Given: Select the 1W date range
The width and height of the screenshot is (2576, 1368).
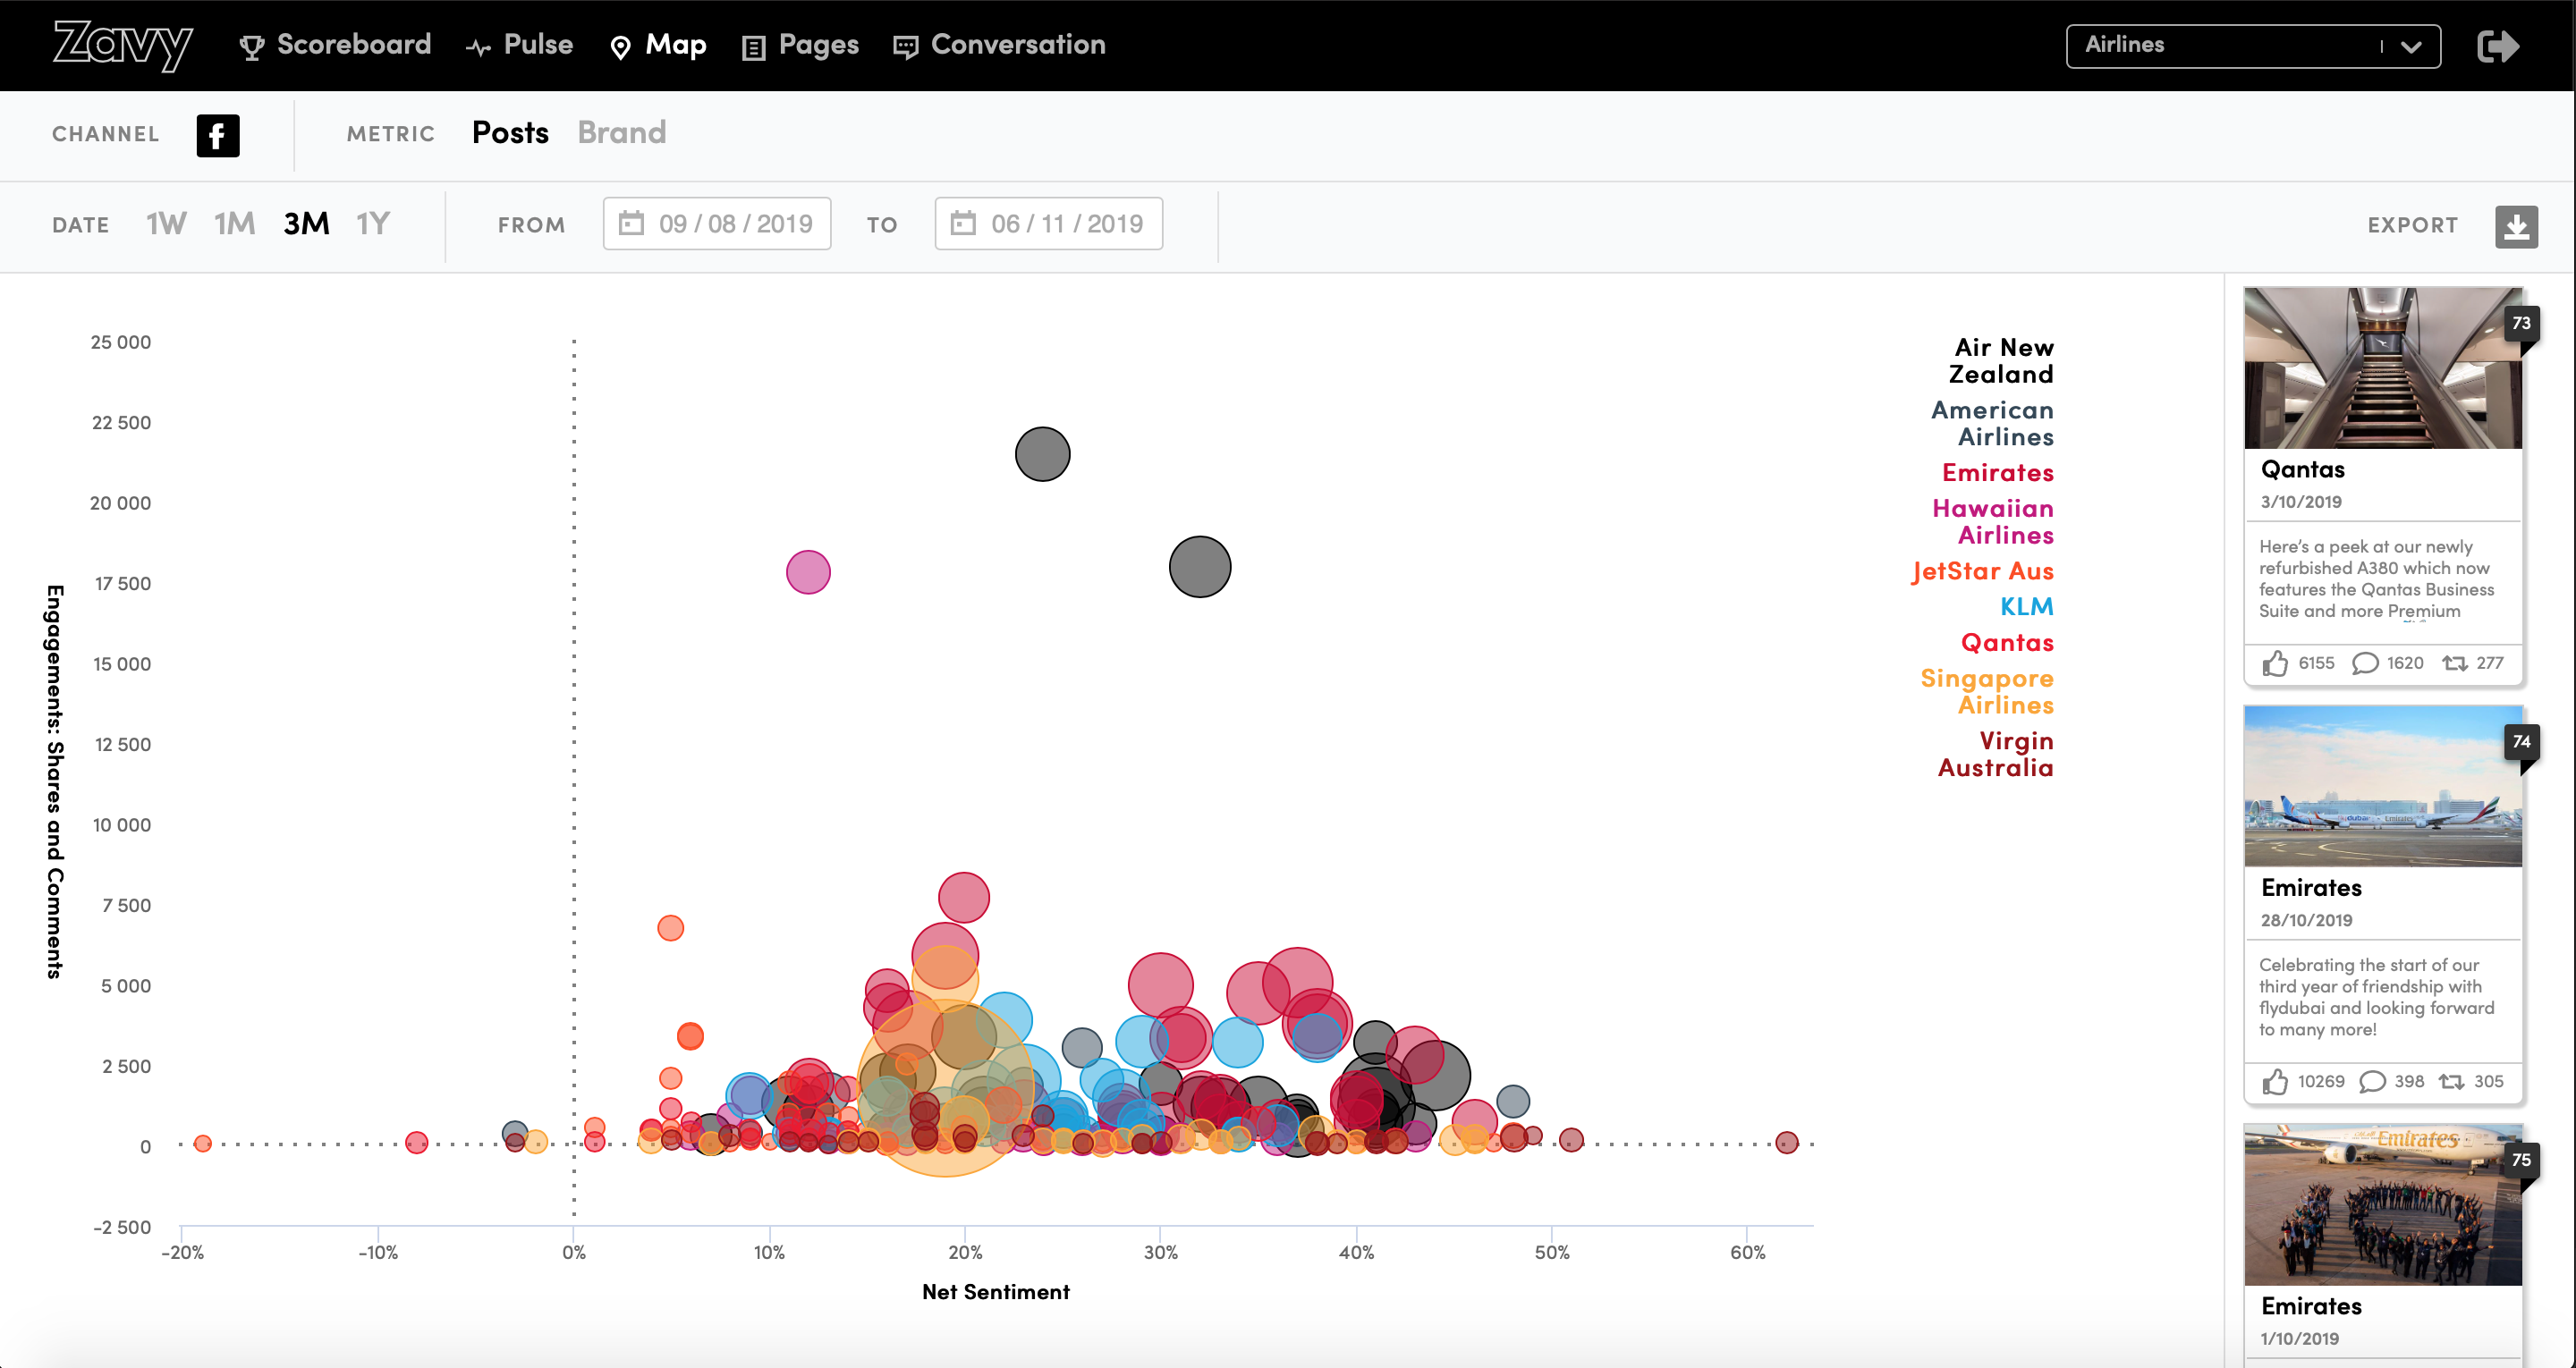Looking at the screenshot, I should click(166, 223).
